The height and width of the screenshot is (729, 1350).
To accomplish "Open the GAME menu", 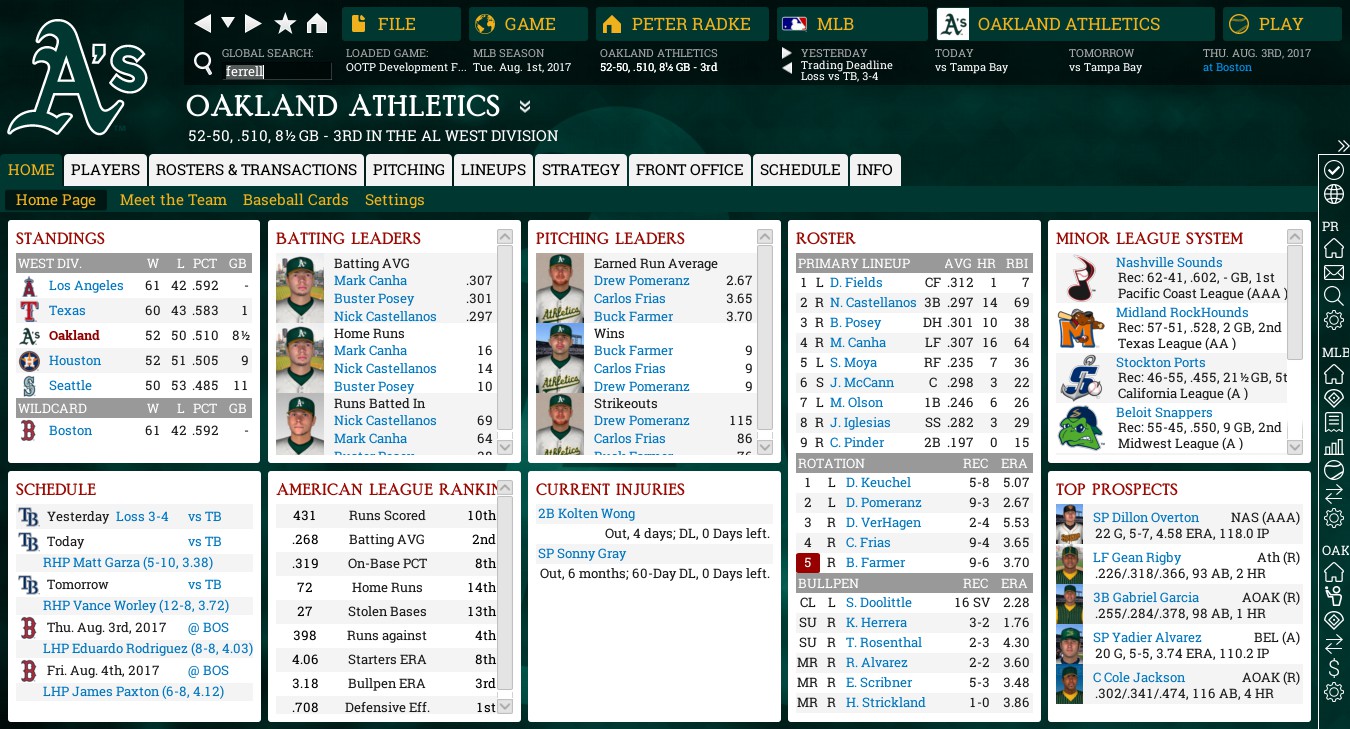I will pos(529,24).
